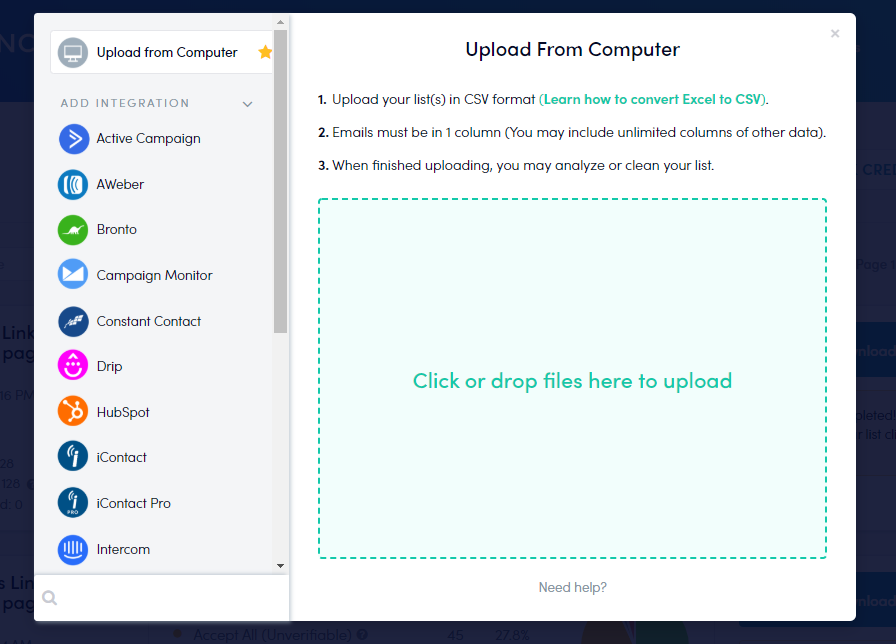Collapse the Add Integration section chevron
The image size is (896, 644).
point(248,104)
